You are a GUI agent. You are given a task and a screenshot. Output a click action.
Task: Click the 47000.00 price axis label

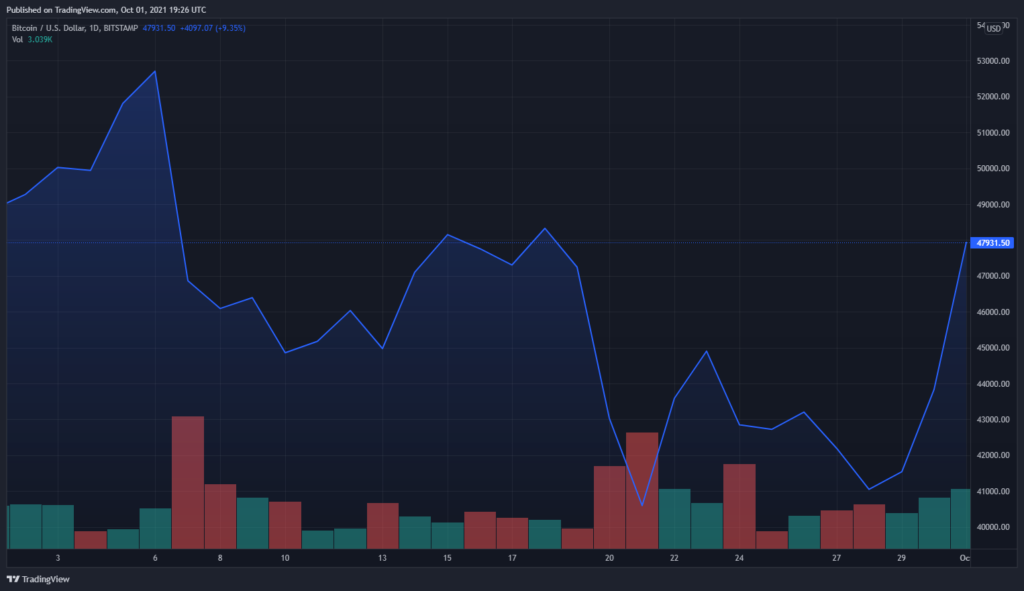tap(993, 276)
